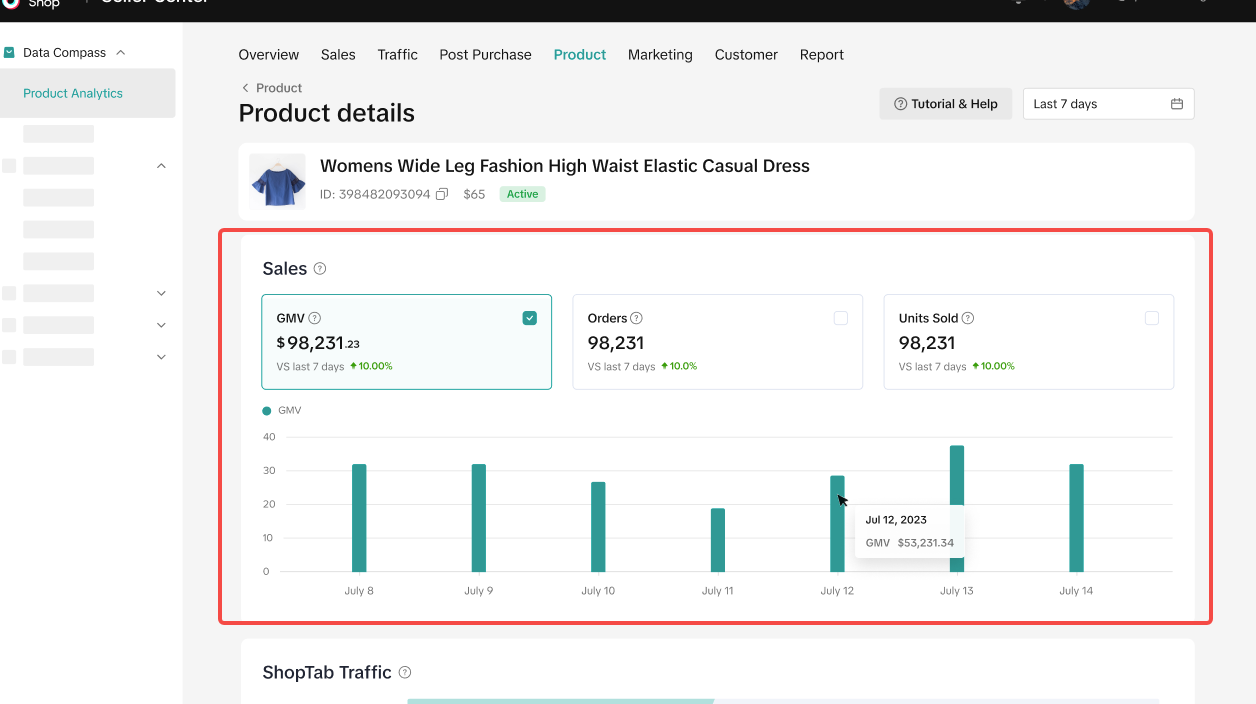Click the GMV info question icon
The width and height of the screenshot is (1256, 704).
(x=315, y=318)
